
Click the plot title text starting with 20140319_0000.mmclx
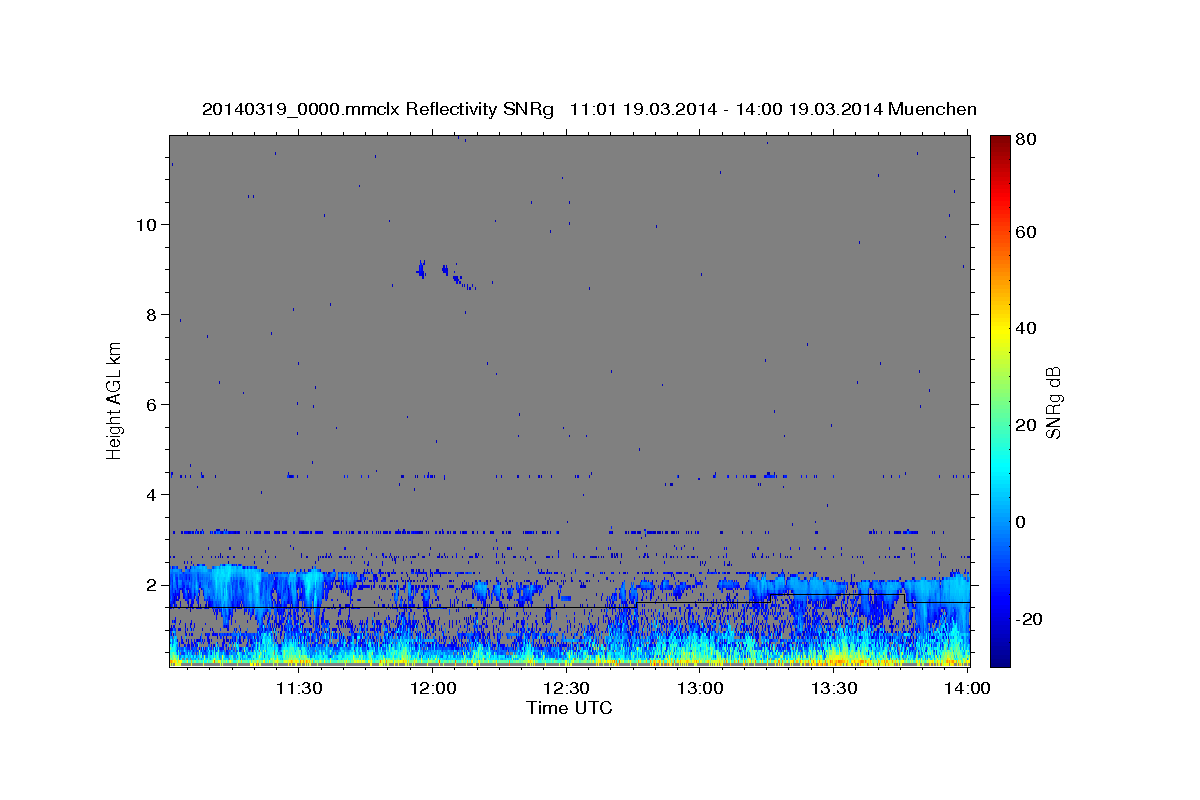click(x=589, y=109)
